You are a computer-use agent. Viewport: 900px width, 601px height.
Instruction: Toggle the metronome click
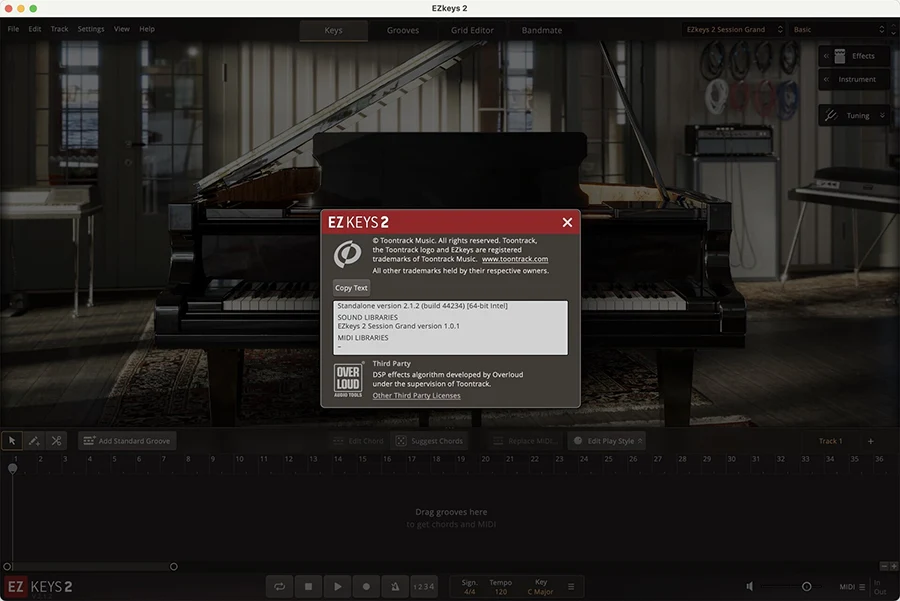coord(395,587)
